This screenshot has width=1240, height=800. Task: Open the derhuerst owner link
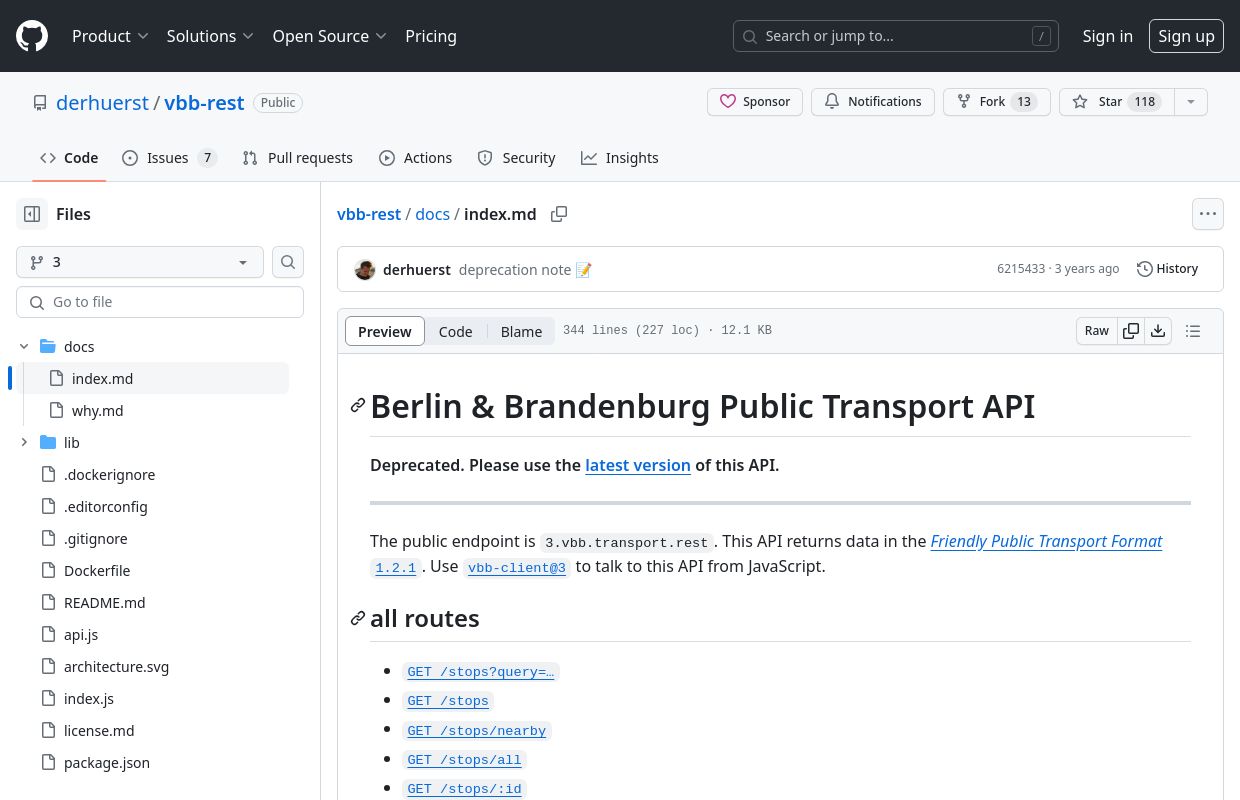[102, 102]
